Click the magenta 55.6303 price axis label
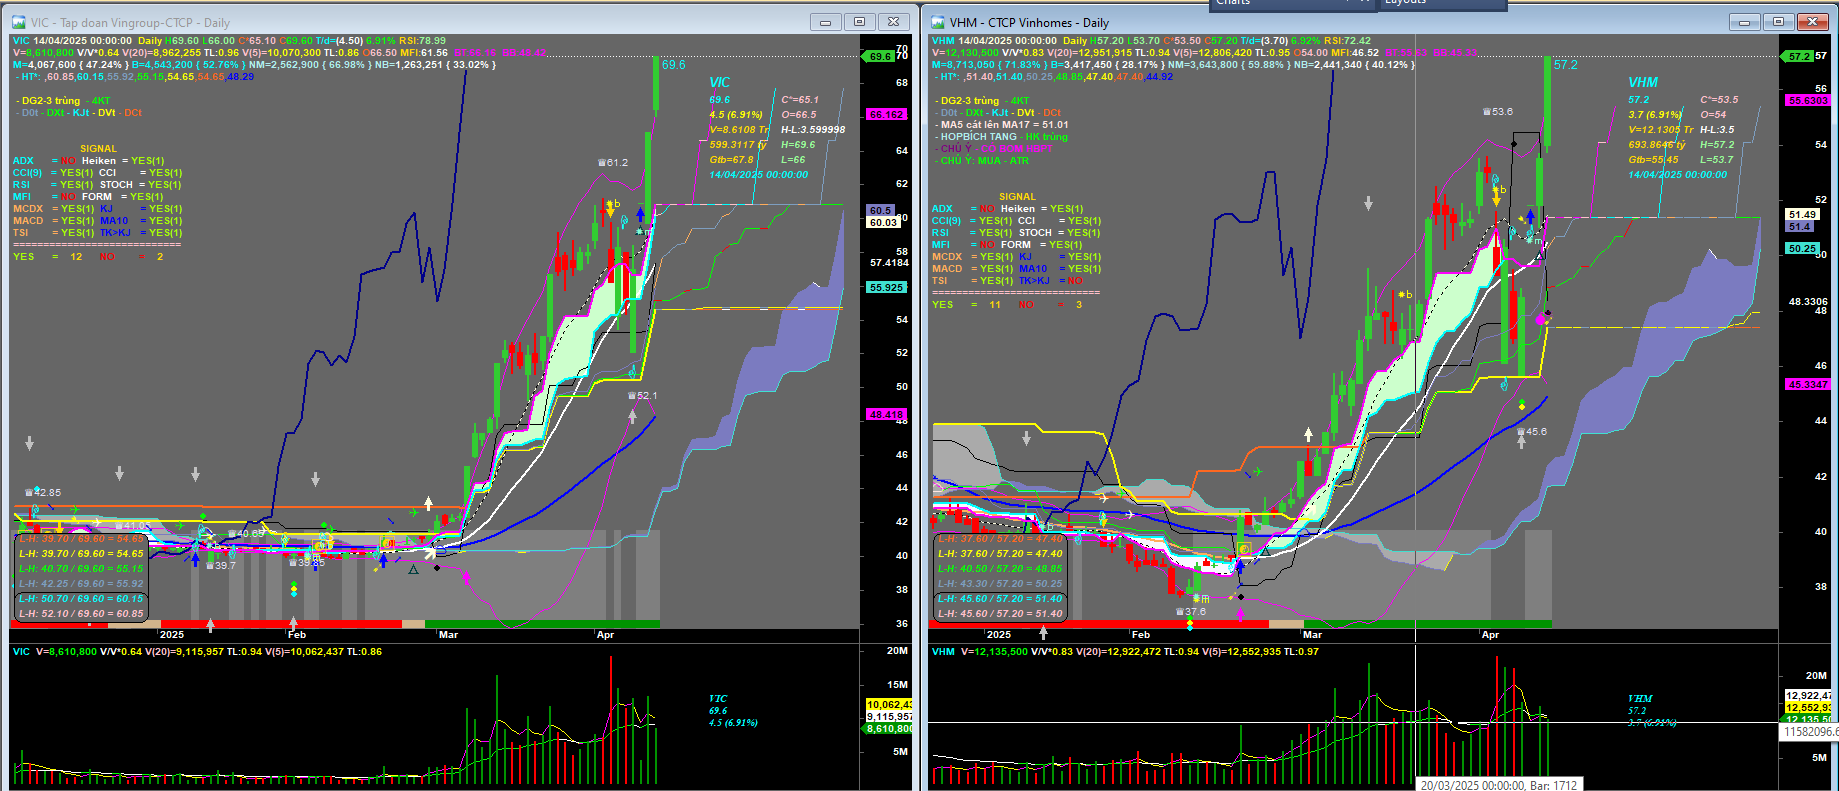The height and width of the screenshot is (791, 1839). [1808, 101]
